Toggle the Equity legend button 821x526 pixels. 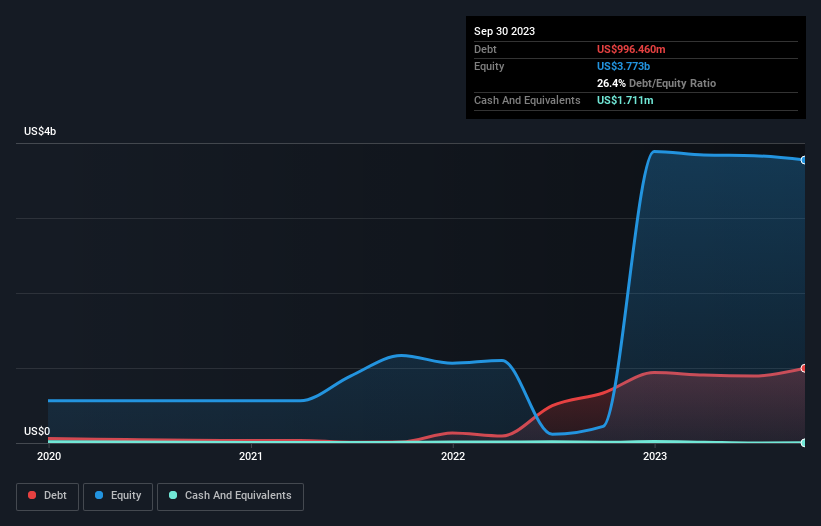(118, 496)
